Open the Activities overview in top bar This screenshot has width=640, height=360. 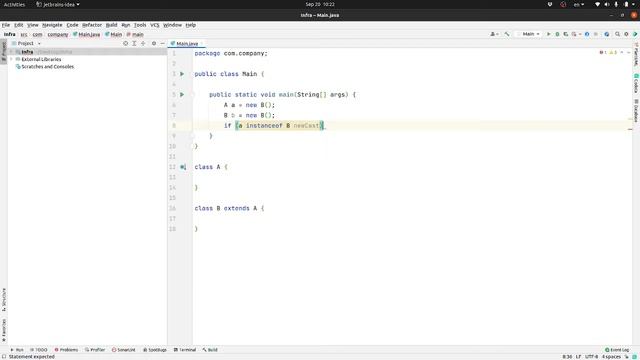pos(14,4)
